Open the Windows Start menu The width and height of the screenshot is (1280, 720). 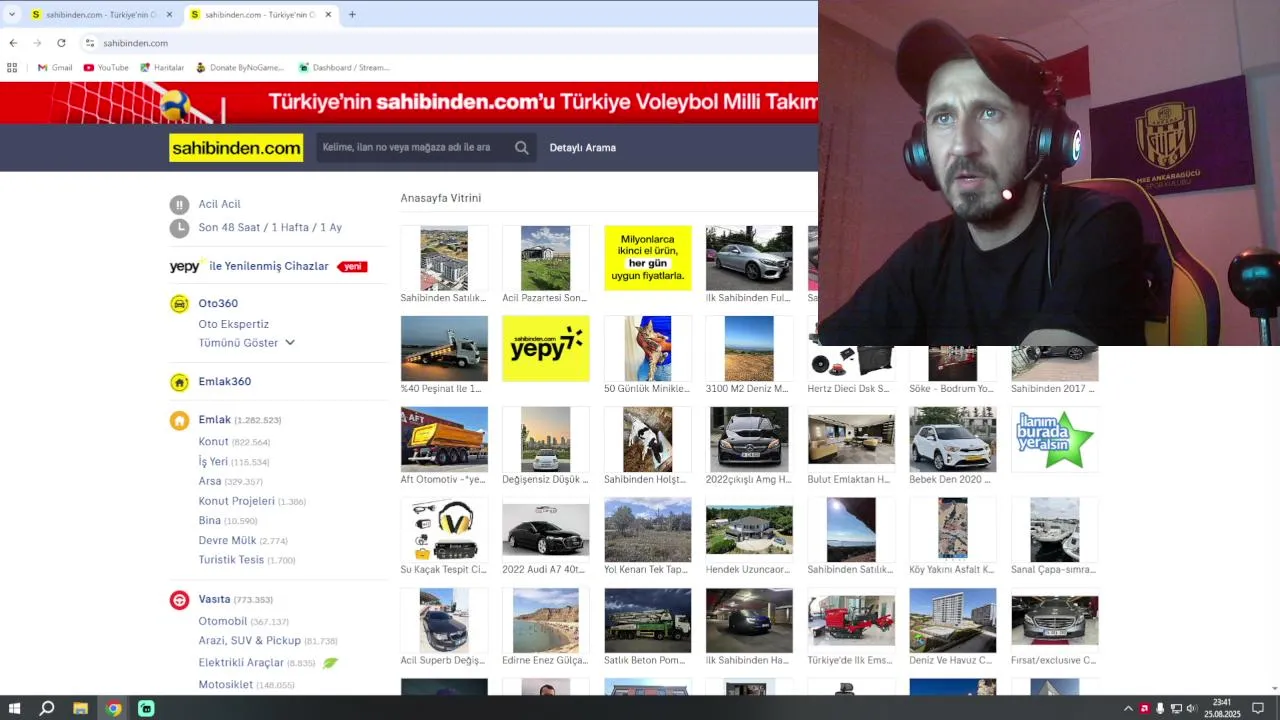point(14,708)
